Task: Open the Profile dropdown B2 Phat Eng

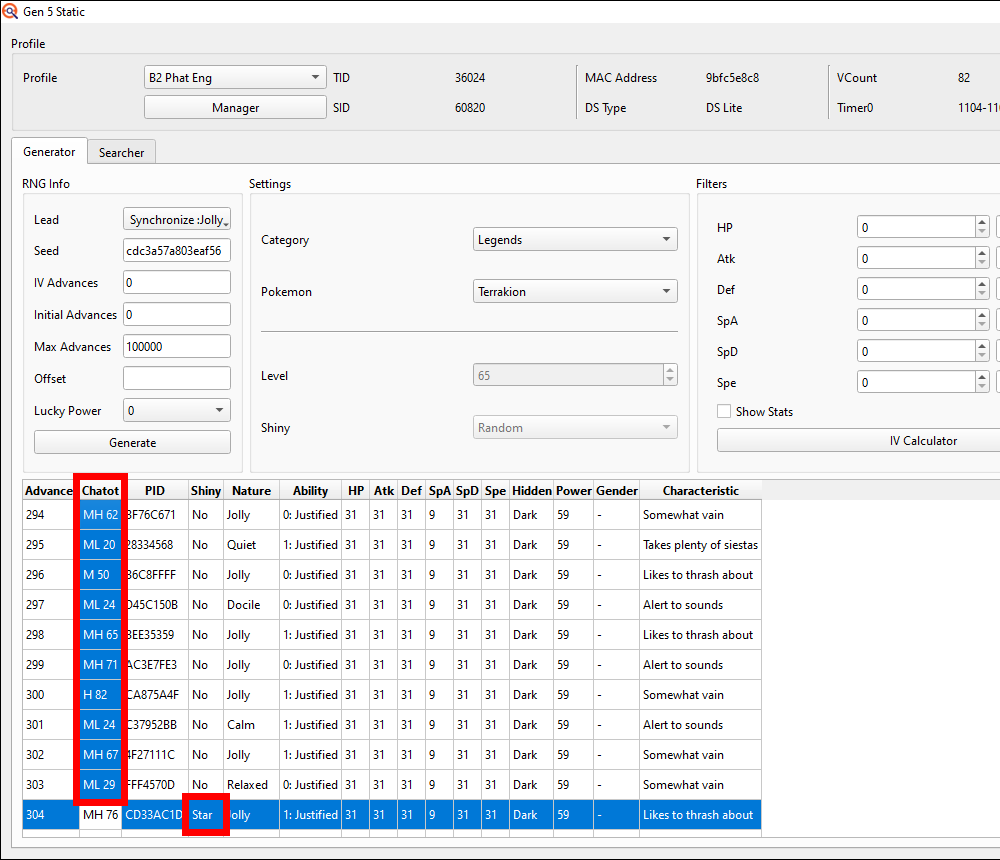Action: [235, 78]
